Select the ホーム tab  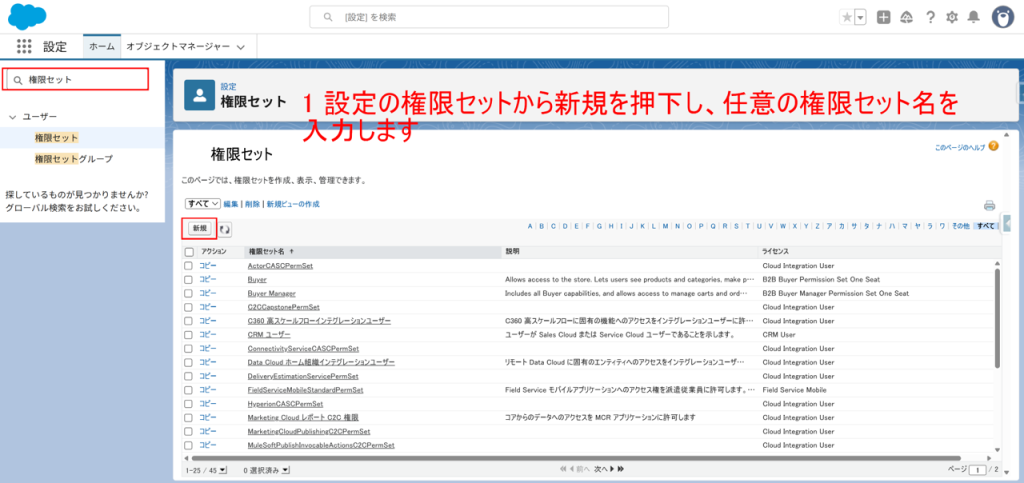tap(101, 47)
